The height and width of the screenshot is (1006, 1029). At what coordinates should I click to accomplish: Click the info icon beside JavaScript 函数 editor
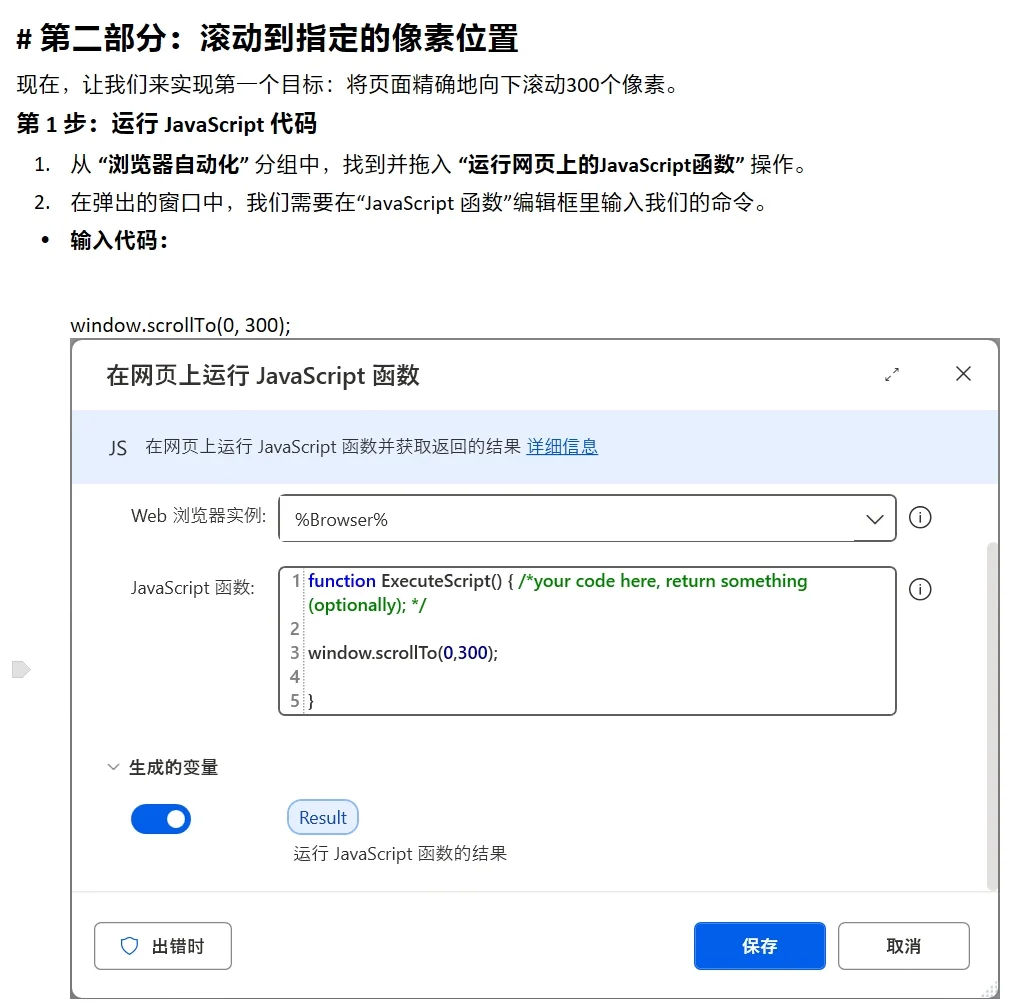pos(919,589)
